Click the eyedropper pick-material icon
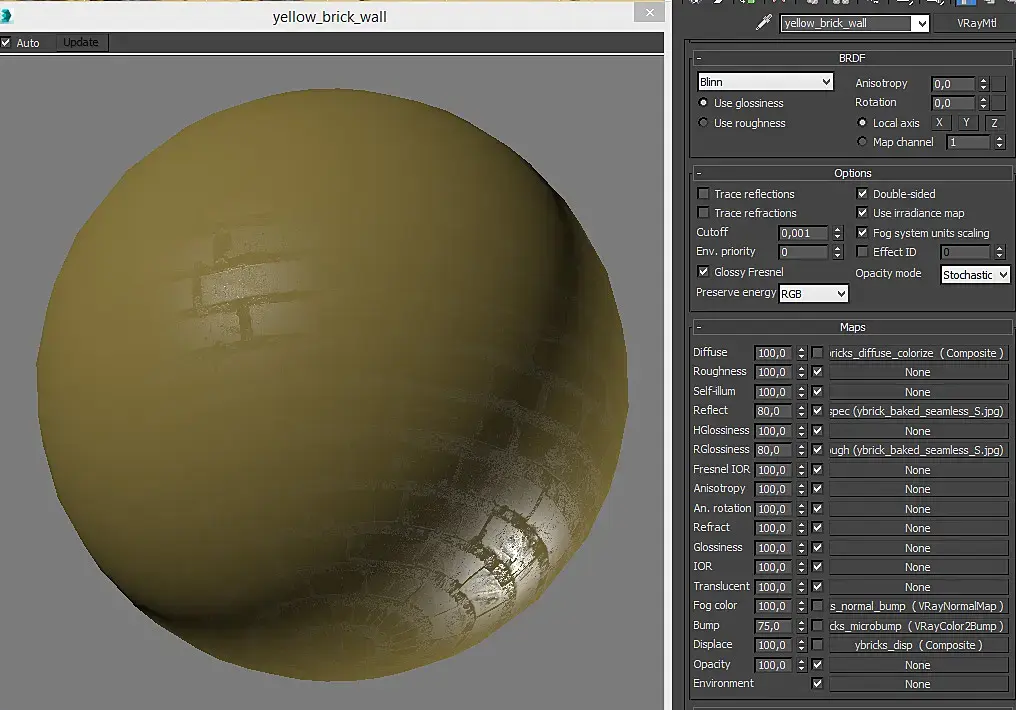This screenshot has width=1016, height=710. click(765, 23)
